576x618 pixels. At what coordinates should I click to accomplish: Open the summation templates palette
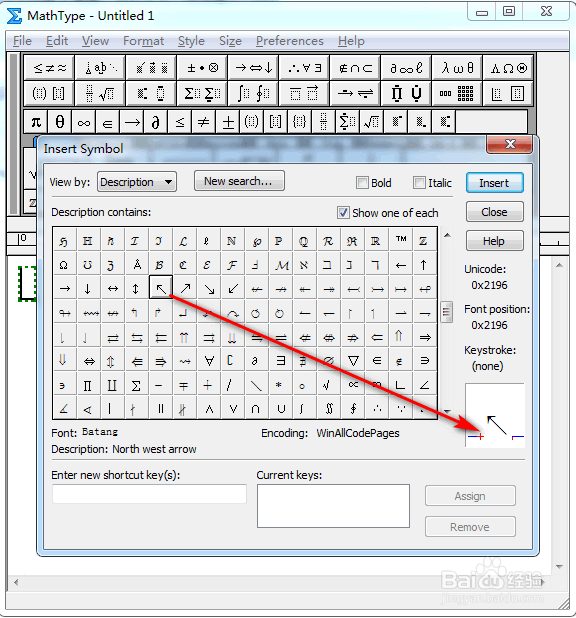coord(202,93)
